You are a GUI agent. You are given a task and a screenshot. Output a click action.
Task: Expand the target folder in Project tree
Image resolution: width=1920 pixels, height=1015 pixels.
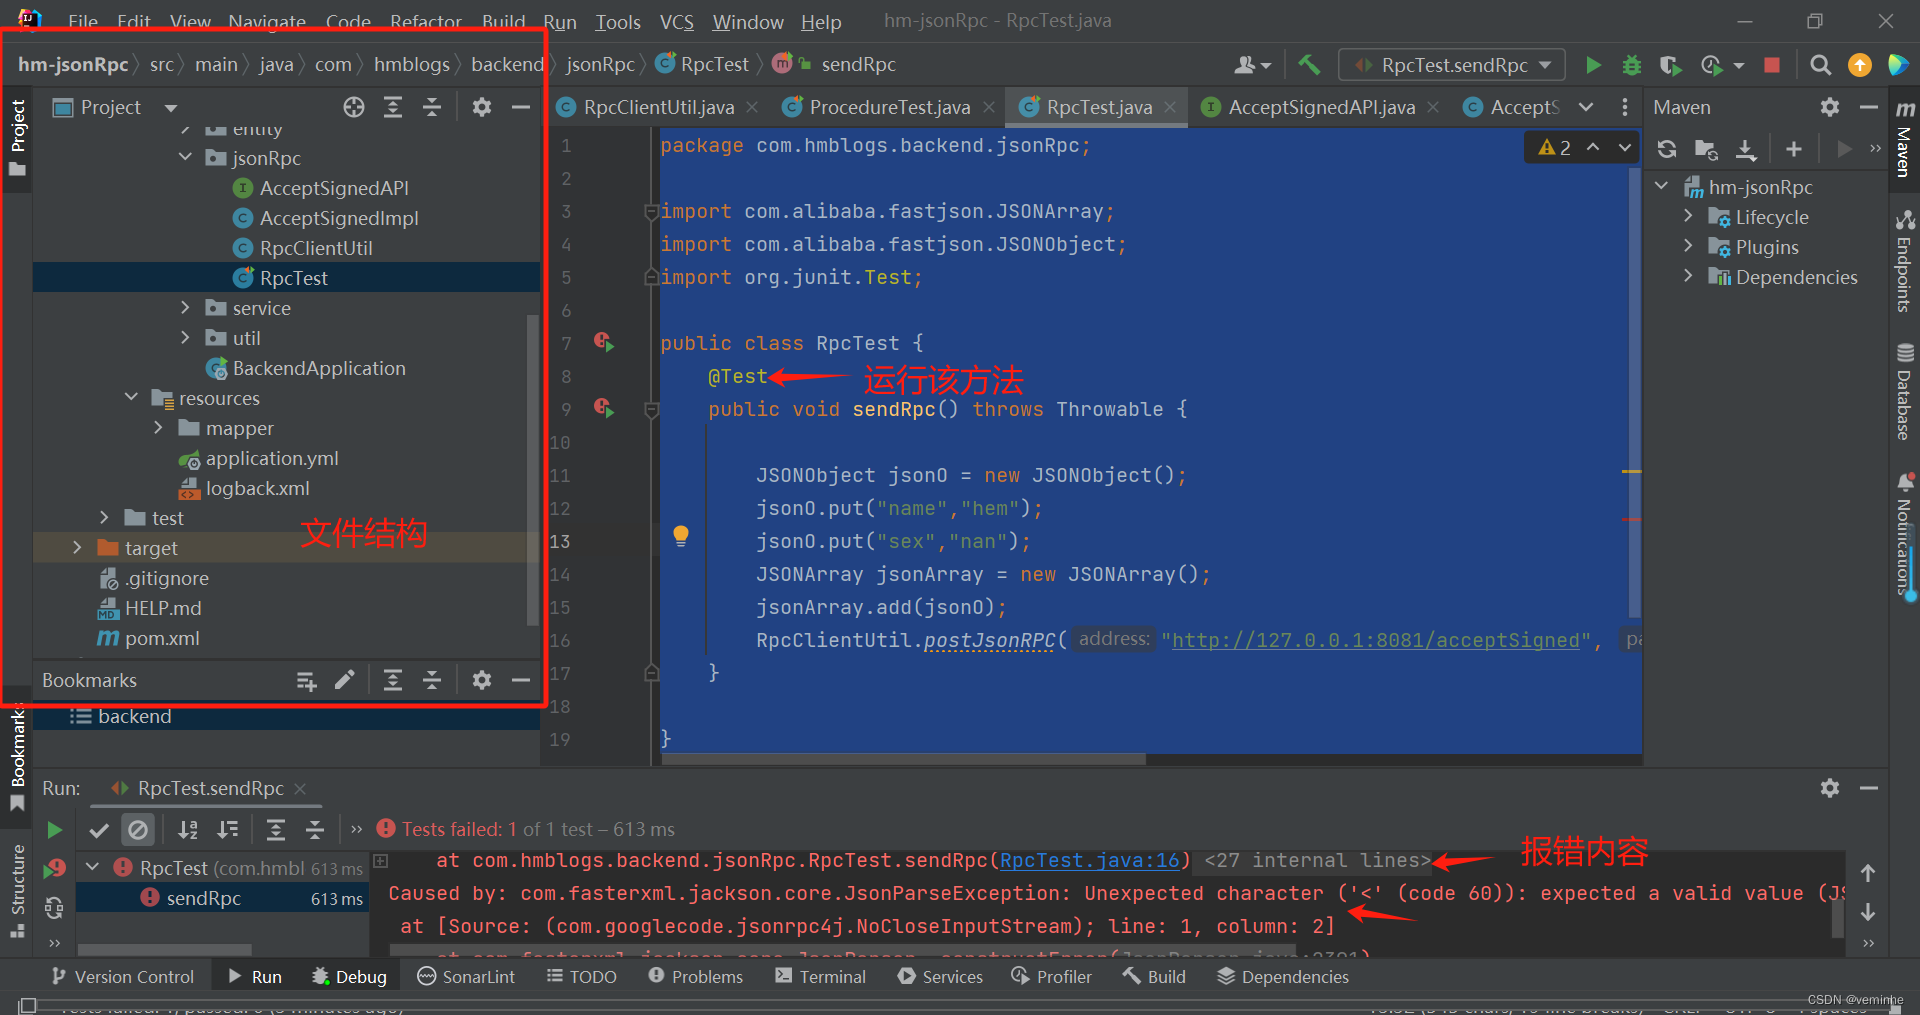pyautogui.click(x=77, y=548)
